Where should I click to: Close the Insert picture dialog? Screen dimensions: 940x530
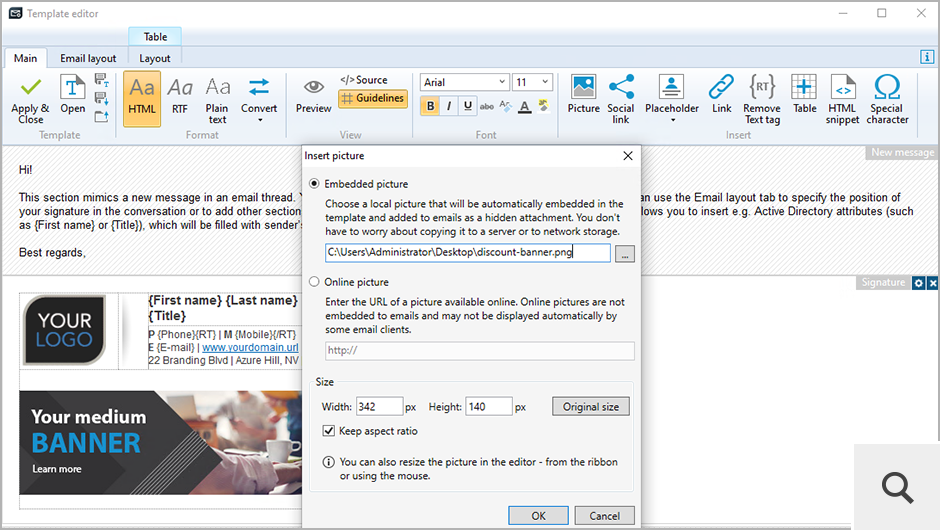click(x=628, y=156)
